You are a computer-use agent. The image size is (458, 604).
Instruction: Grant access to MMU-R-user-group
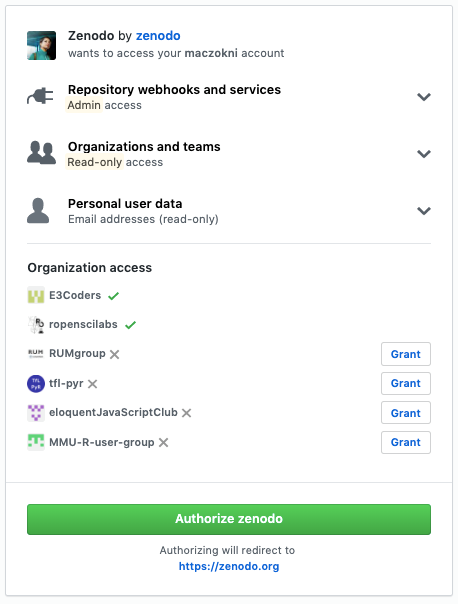[x=406, y=442]
